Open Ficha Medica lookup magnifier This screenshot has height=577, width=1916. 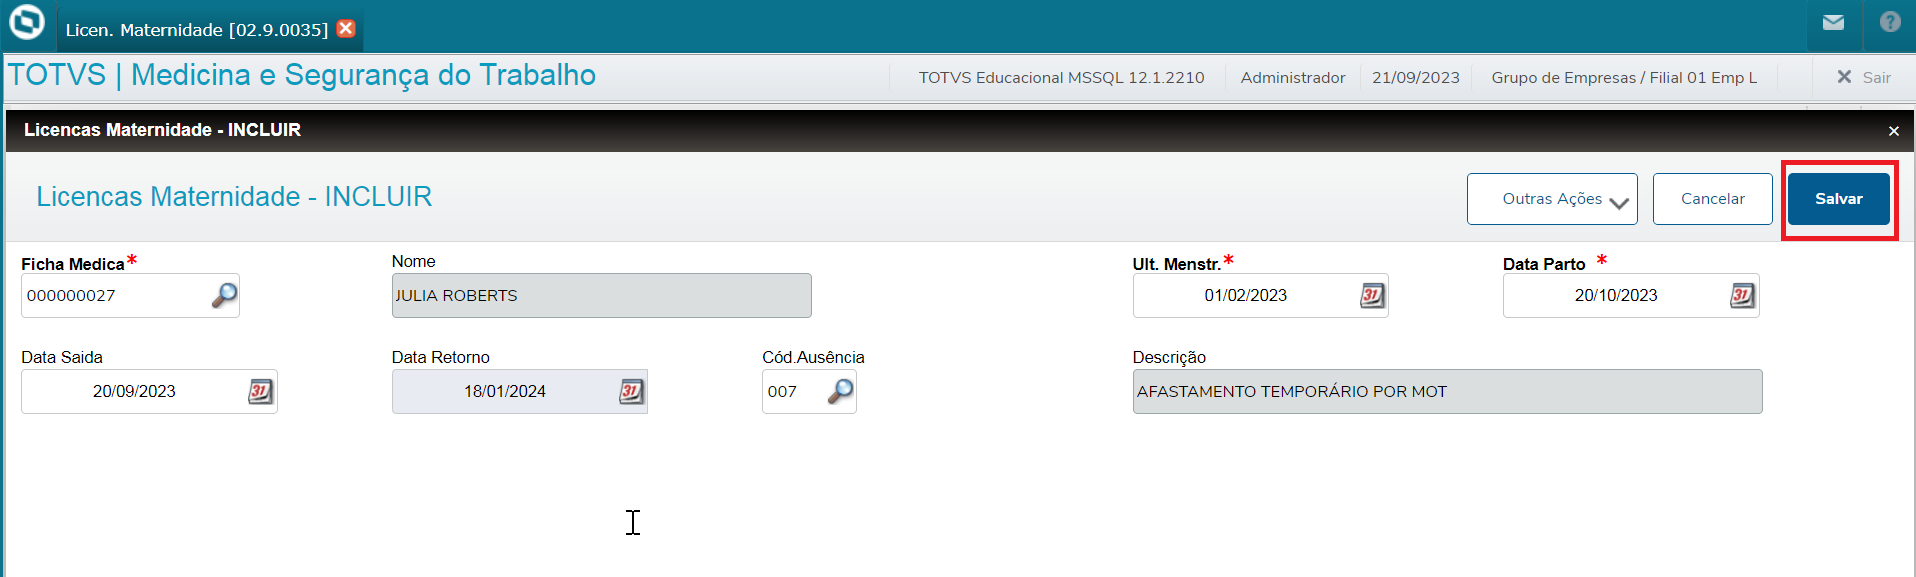(224, 295)
